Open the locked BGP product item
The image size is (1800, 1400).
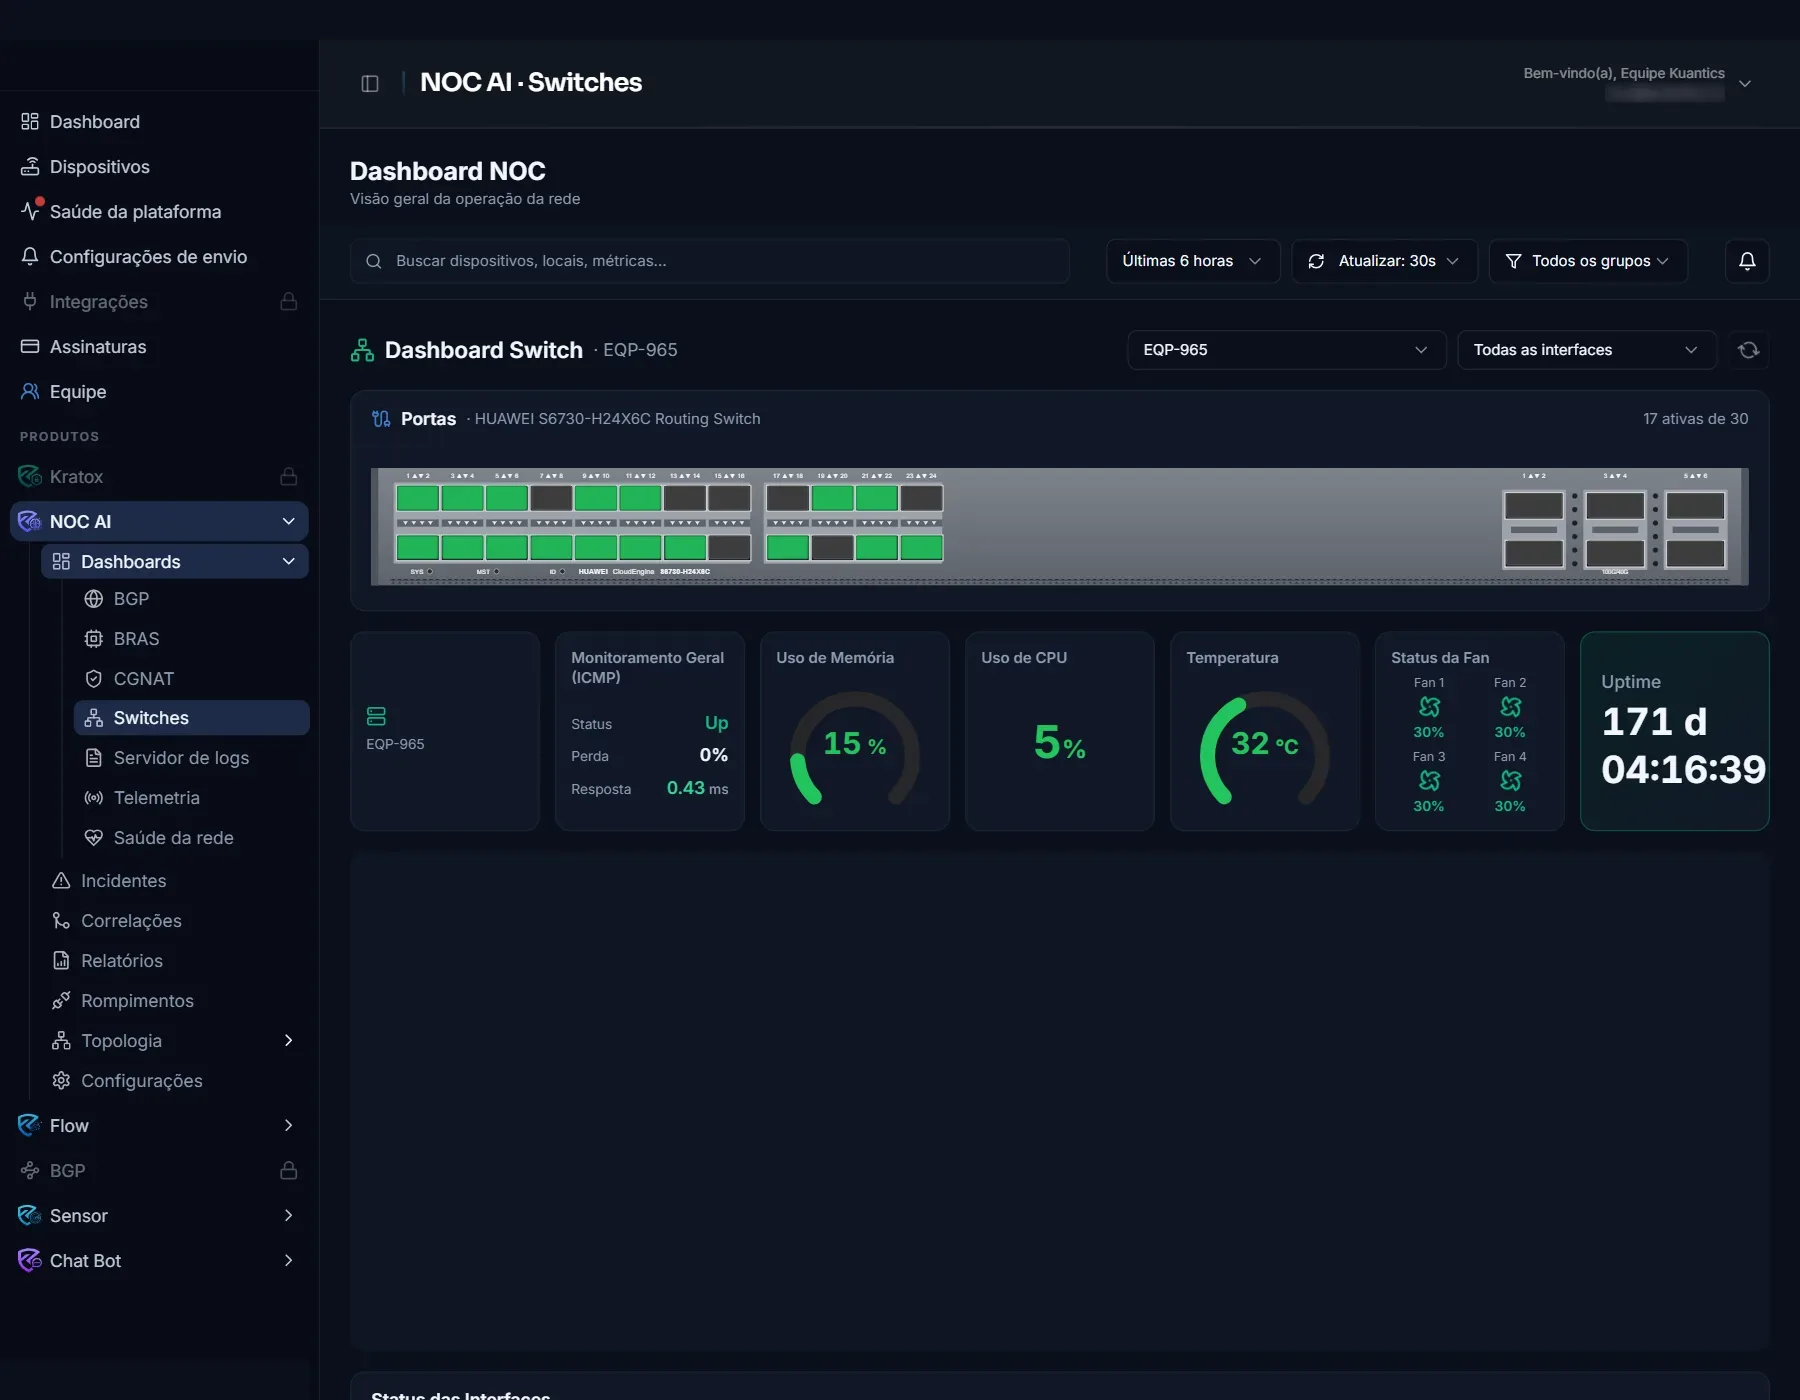(160, 1171)
